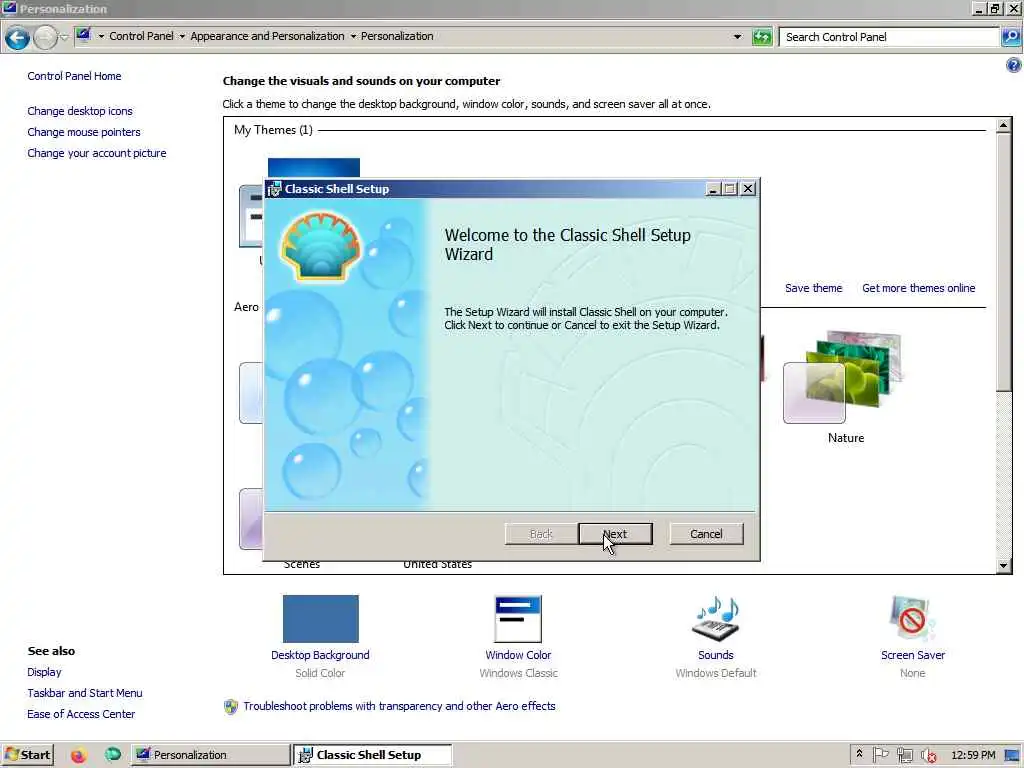The image size is (1024, 768).
Task: Expand arrow after Appearance and Personalization
Action: (353, 37)
